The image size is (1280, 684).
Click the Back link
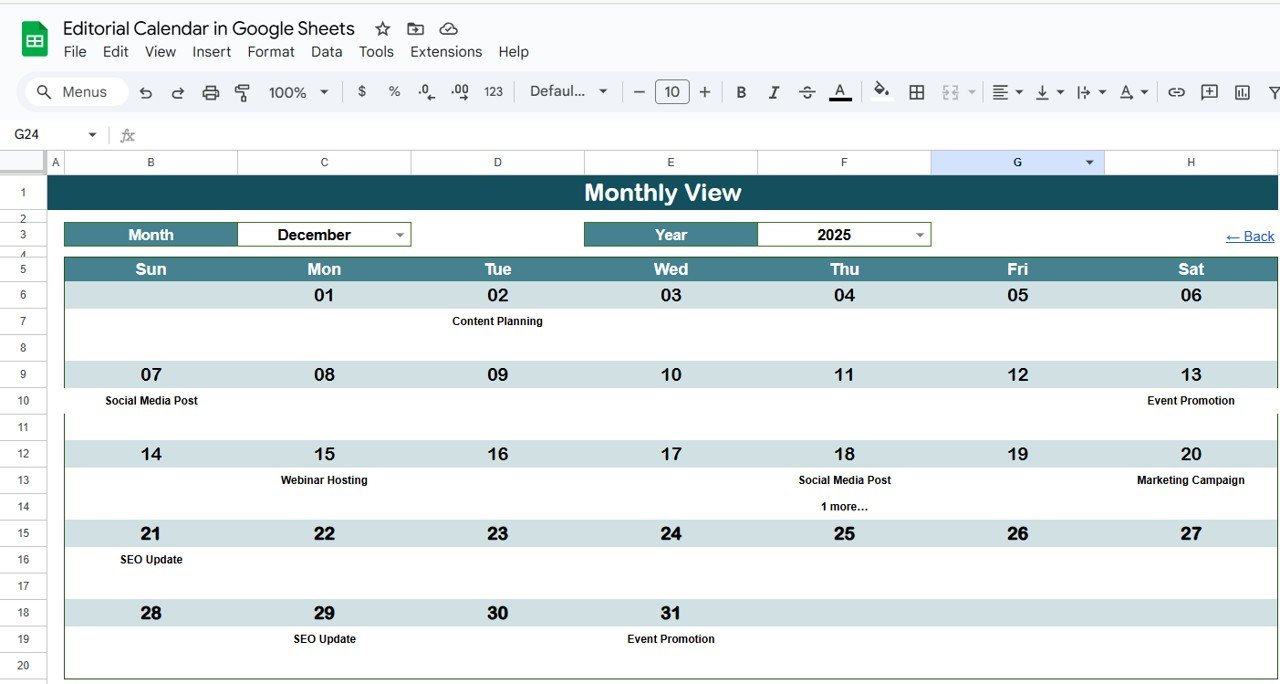[1250, 236]
